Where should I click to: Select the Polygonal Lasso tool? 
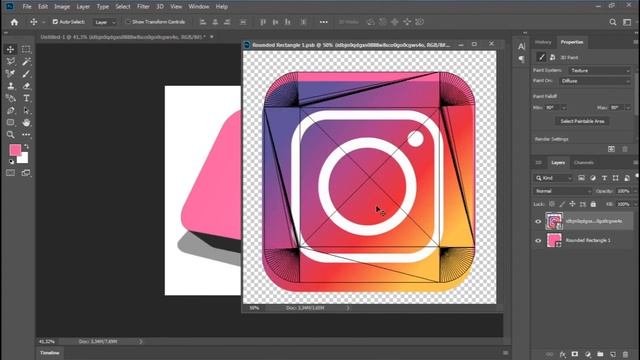pyautogui.click(x=11, y=62)
